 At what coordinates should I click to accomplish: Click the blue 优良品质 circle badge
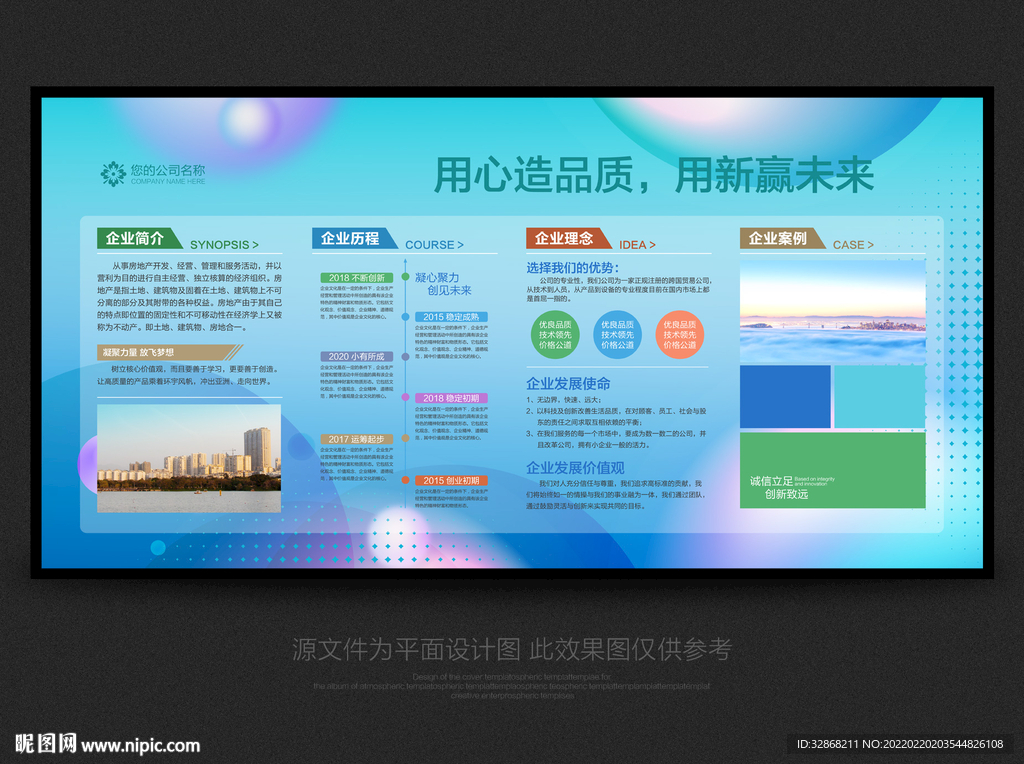pos(617,335)
